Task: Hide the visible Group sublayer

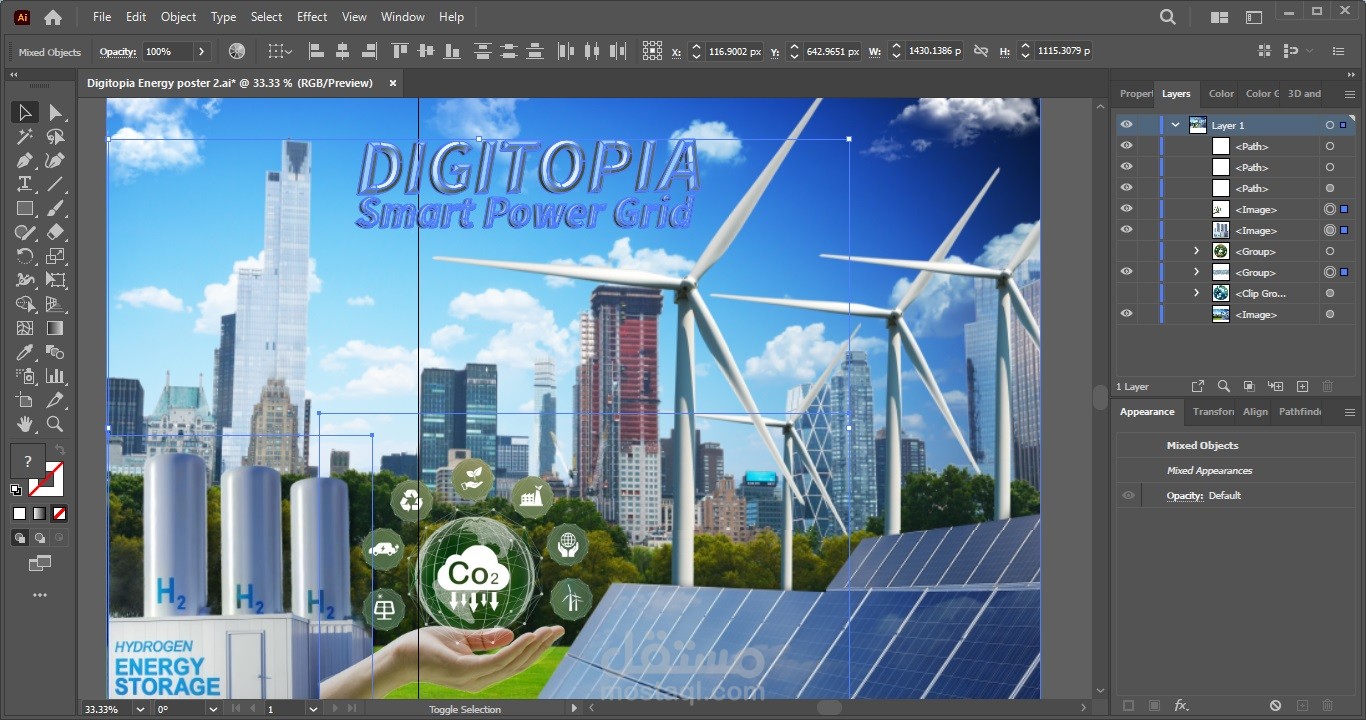Action: (1127, 272)
